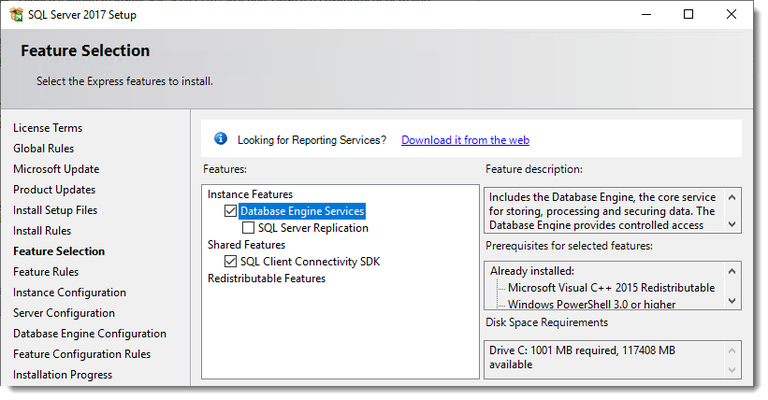Click Feature description scroll up arrow

tap(732, 197)
